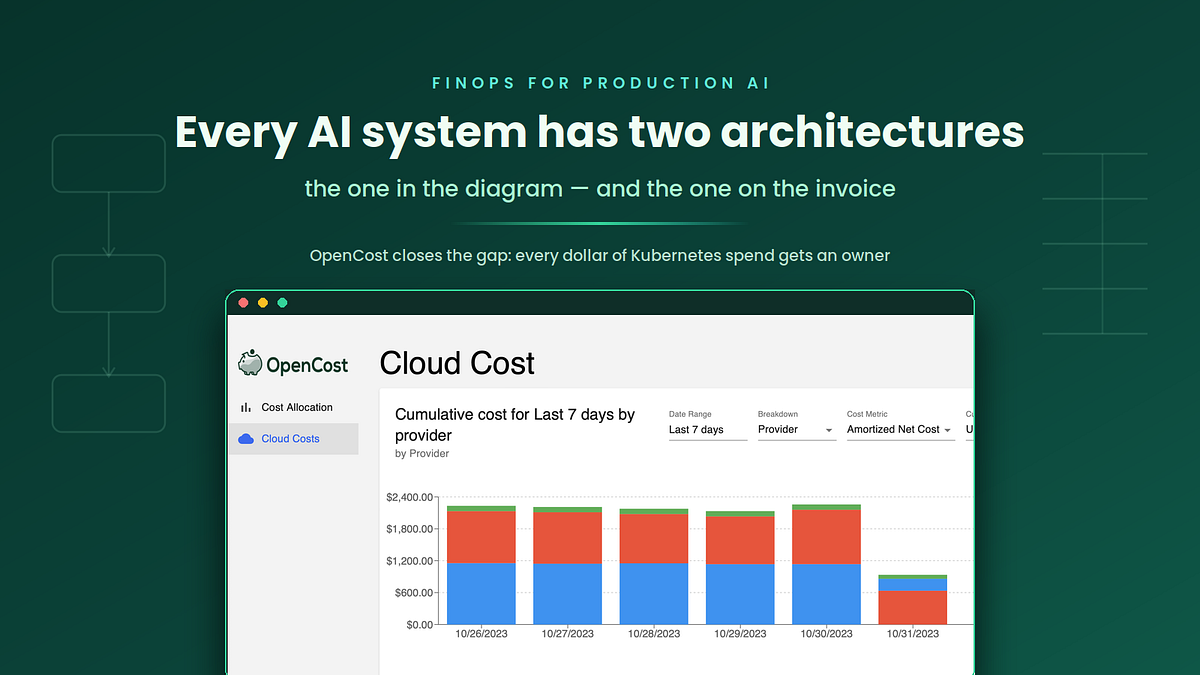Click the $2,400.00 y-axis label
Screen dimensions: 1200x675
(410, 497)
